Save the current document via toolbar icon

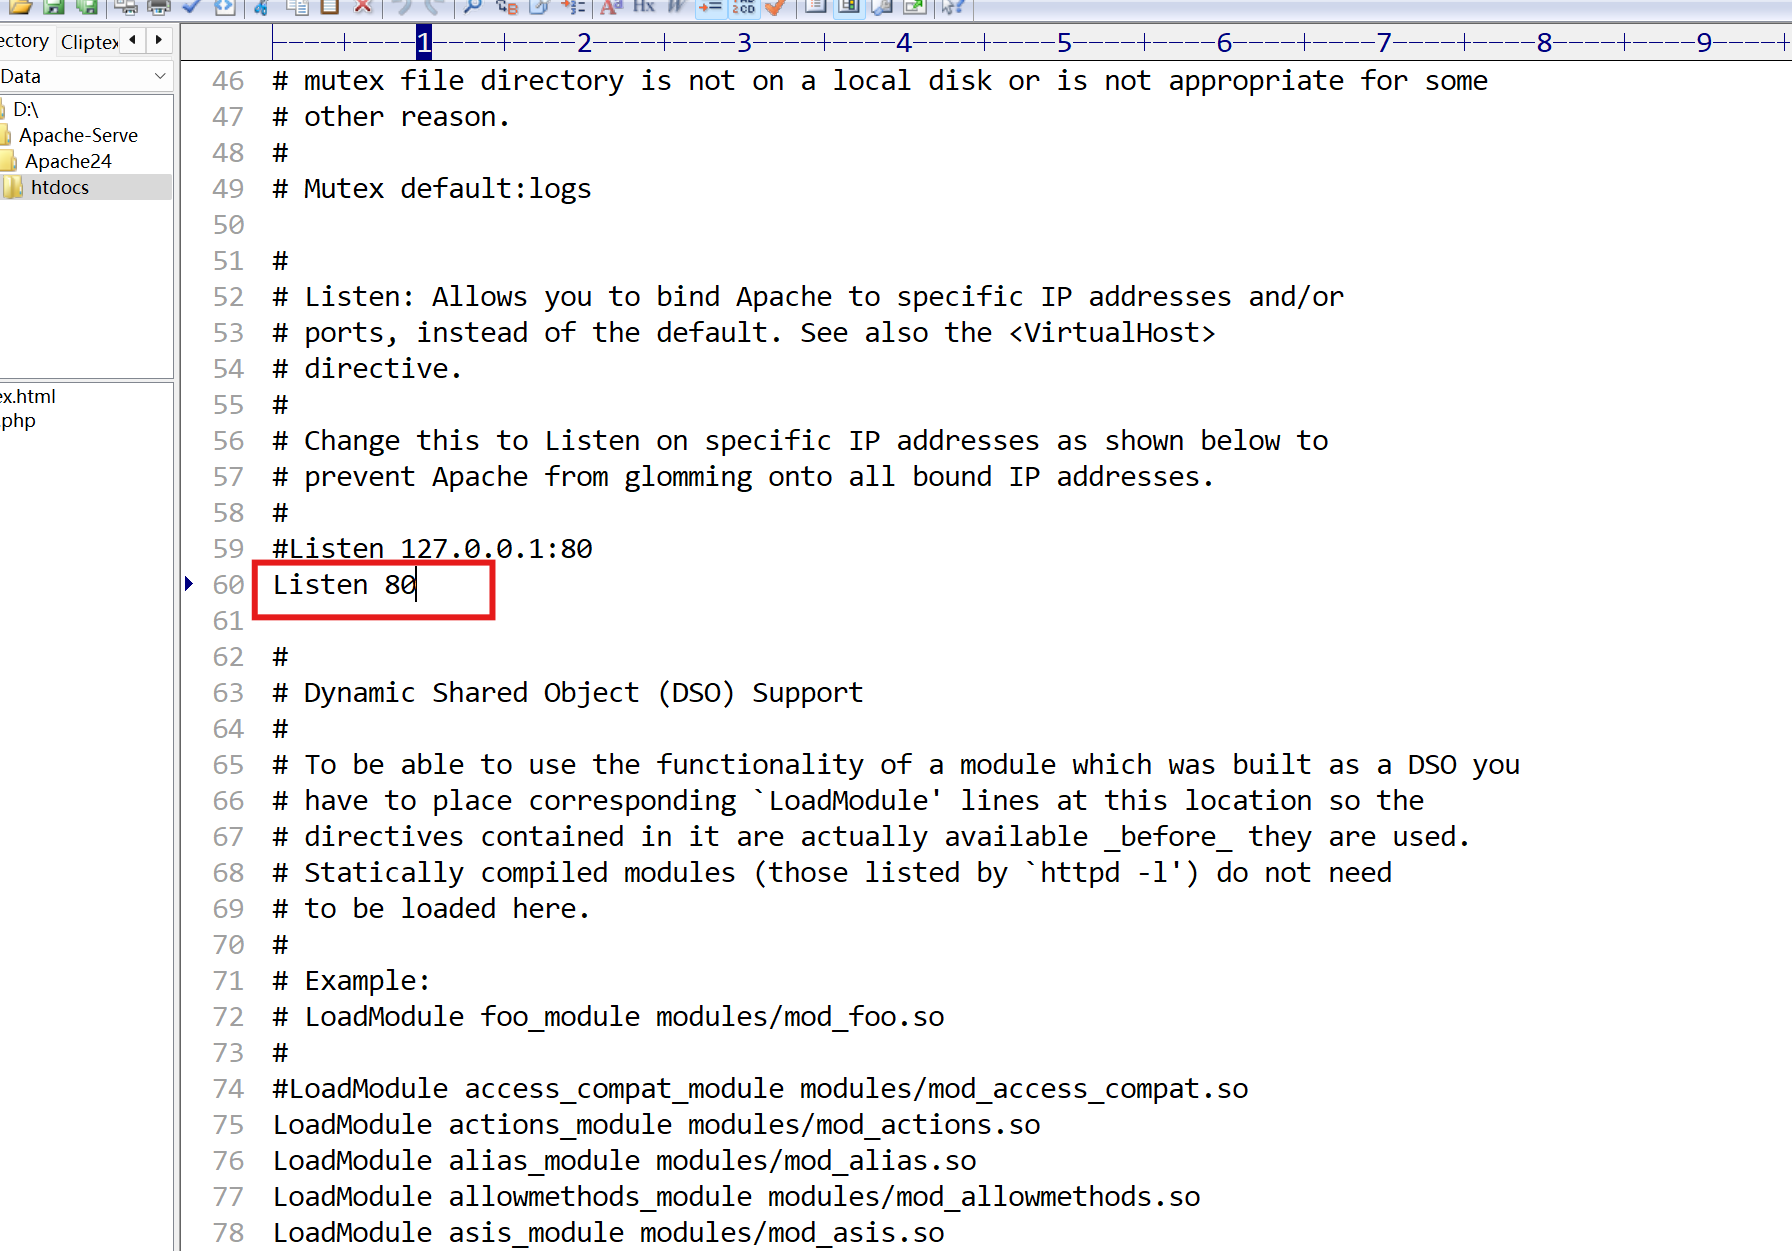coord(55,8)
